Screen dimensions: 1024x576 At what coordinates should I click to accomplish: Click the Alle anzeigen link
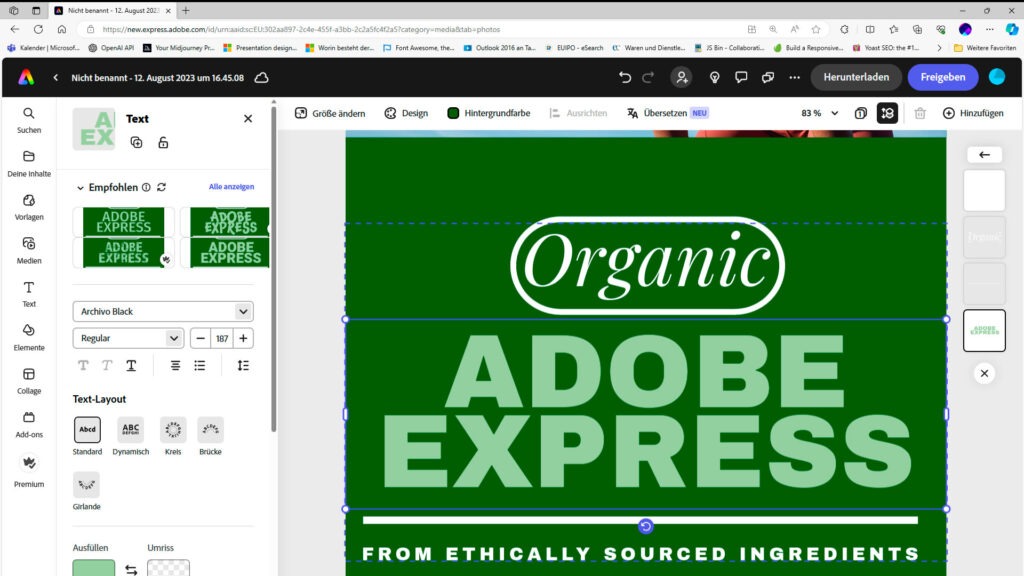pyautogui.click(x=231, y=187)
